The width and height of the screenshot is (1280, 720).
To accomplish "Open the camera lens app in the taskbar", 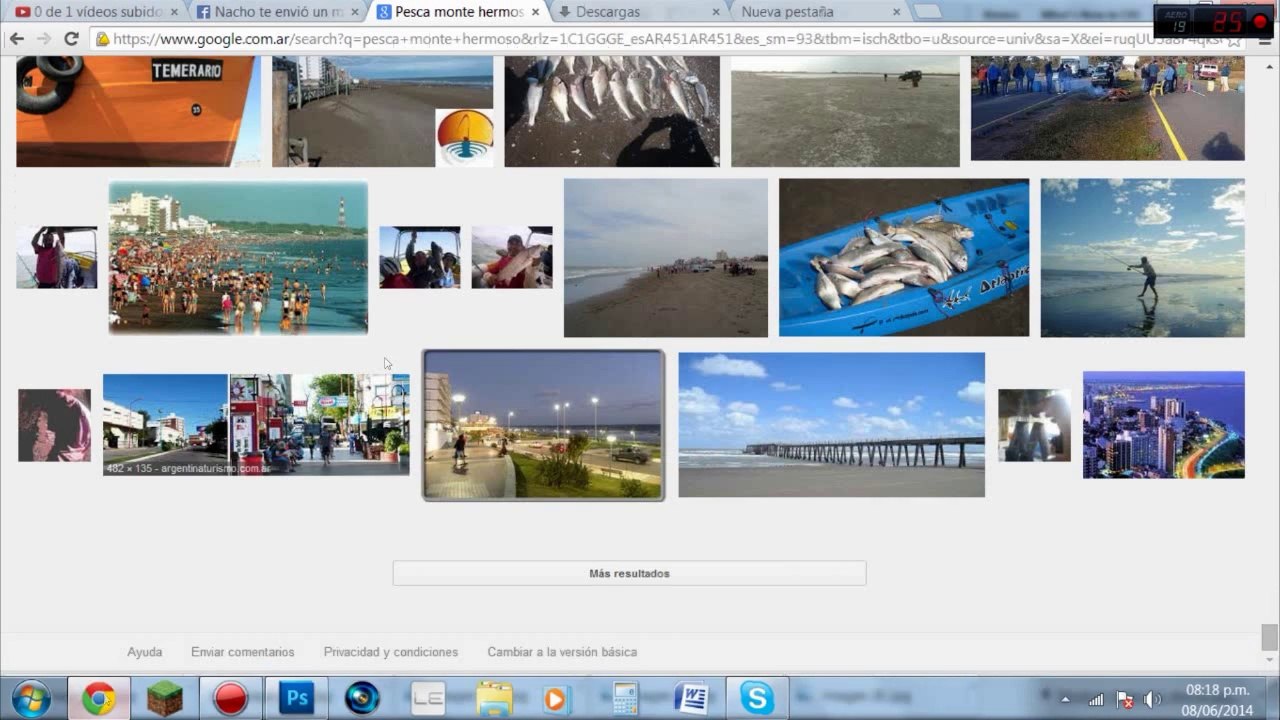I will (x=362, y=698).
